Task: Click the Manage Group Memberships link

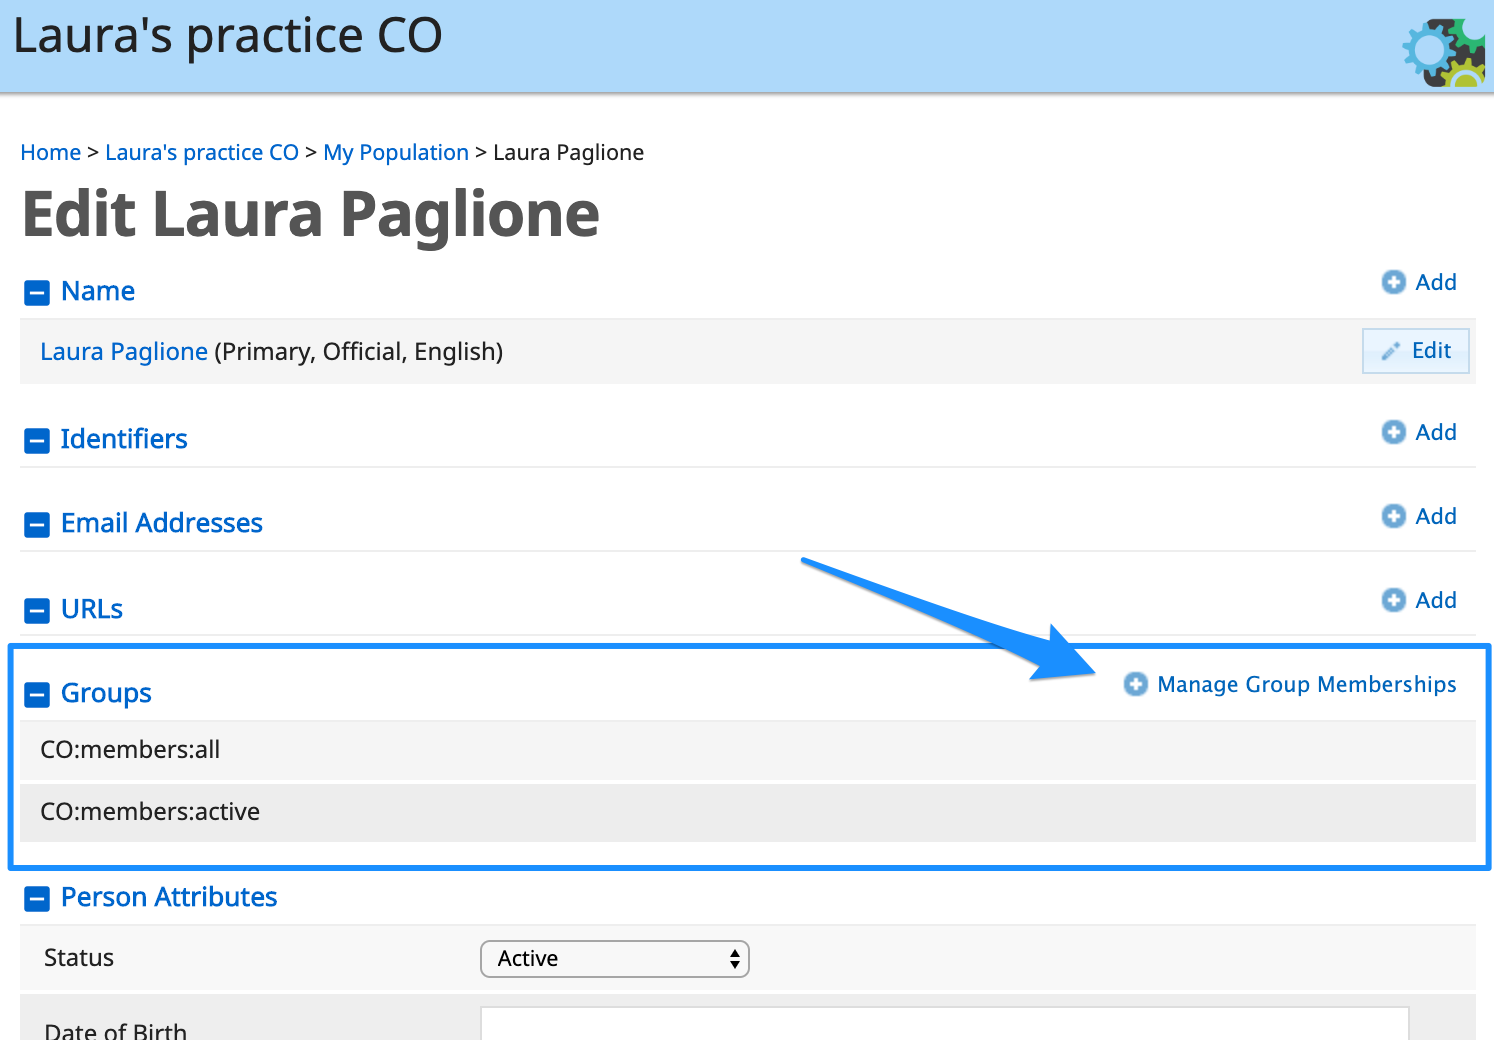Action: [x=1306, y=684]
